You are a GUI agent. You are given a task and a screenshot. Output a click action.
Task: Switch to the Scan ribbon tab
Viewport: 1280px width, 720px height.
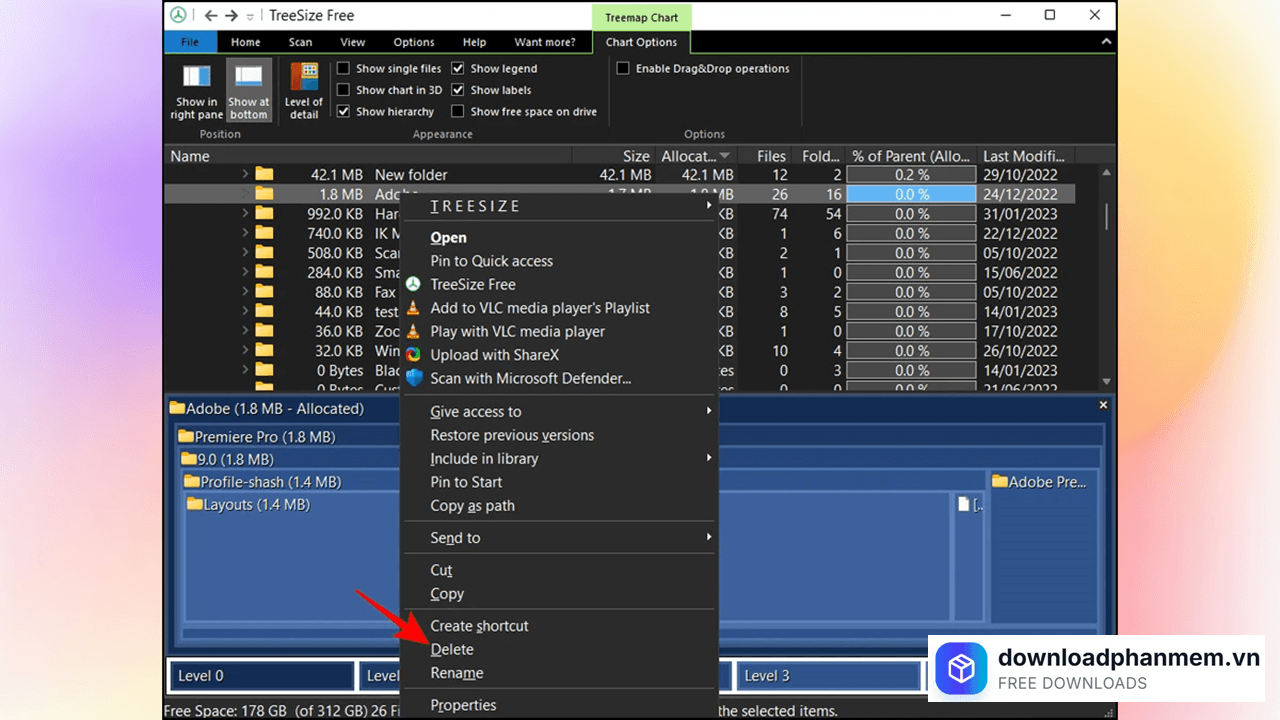coord(300,42)
